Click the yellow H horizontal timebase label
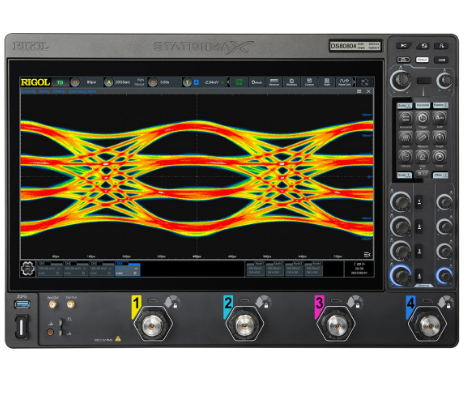Viewport: 470px width, 393px height. click(75, 82)
